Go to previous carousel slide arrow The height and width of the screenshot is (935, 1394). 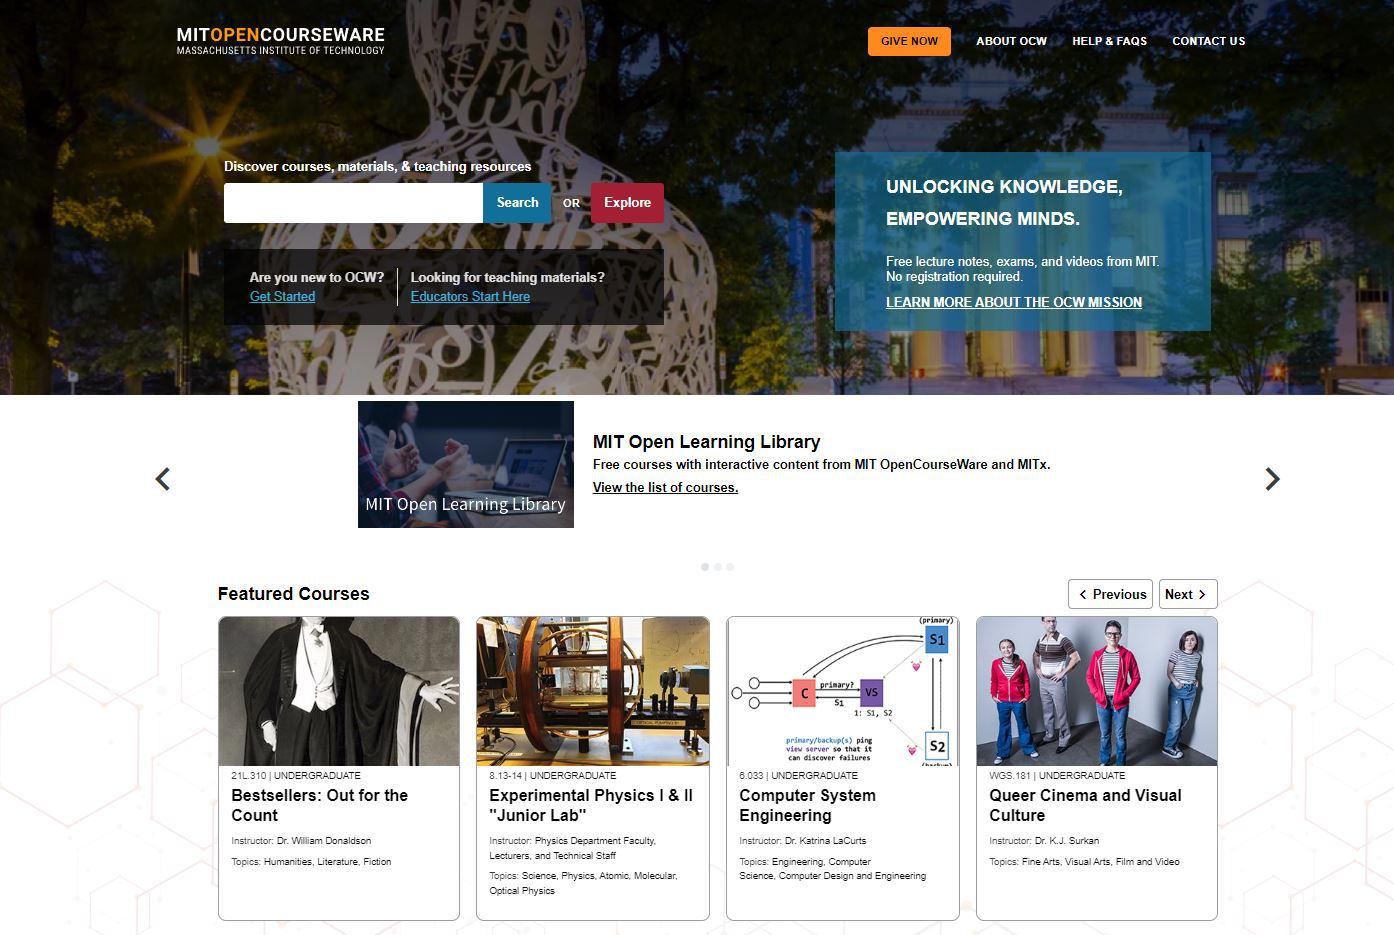(x=163, y=479)
